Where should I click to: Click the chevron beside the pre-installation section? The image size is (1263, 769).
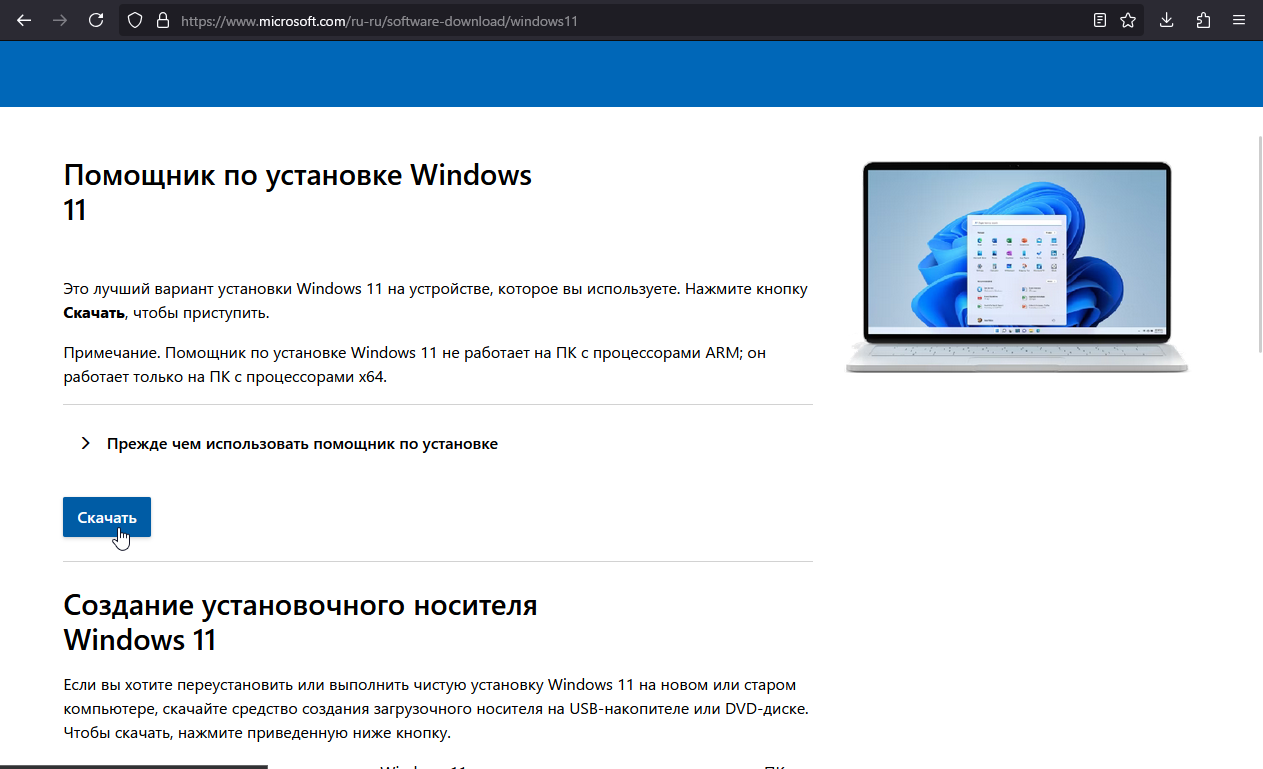pos(85,443)
